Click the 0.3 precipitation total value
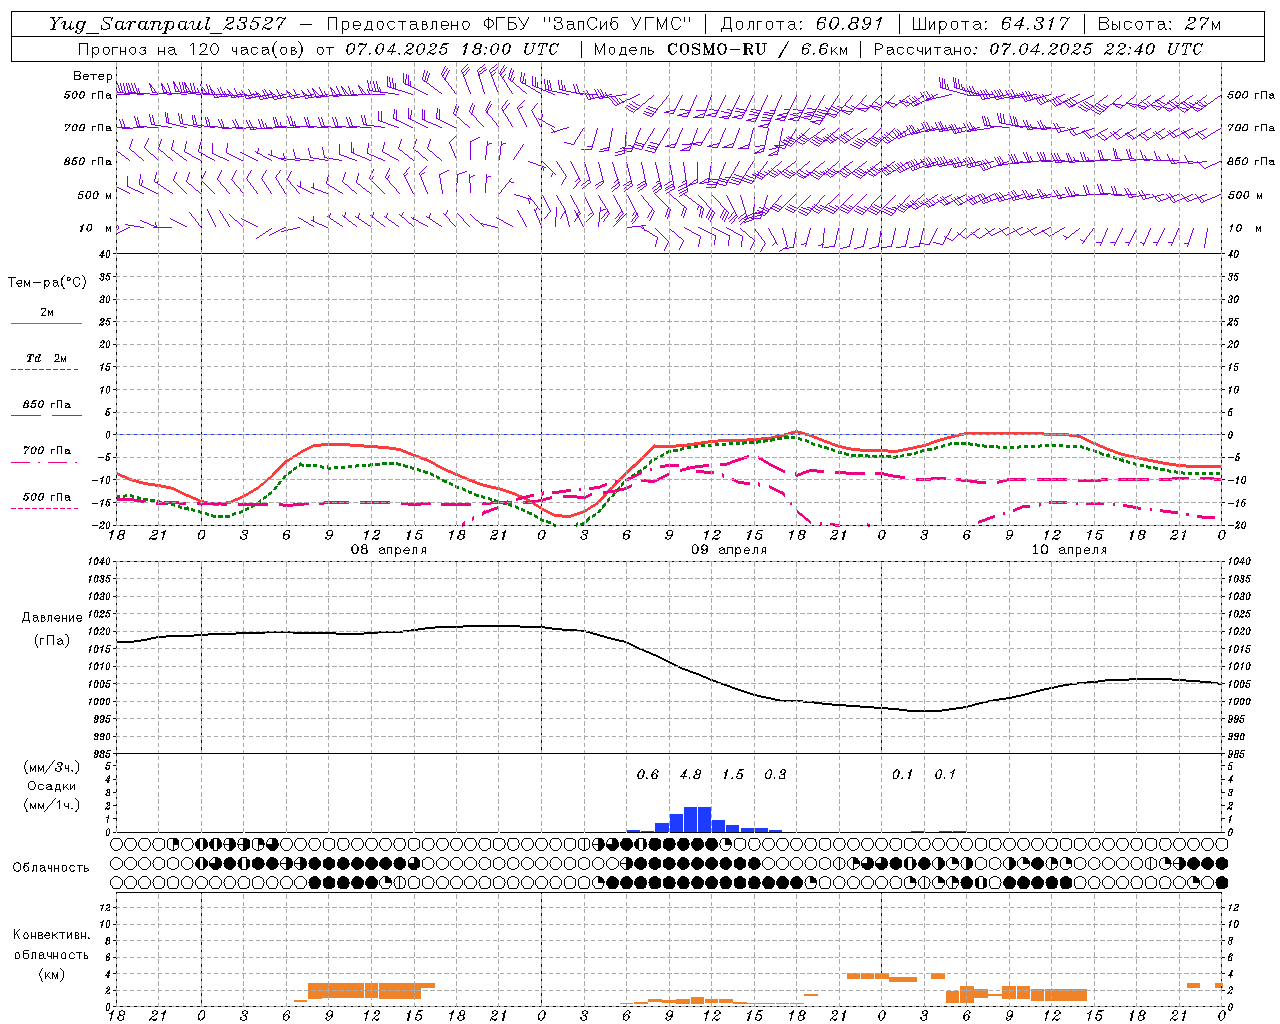The width and height of the screenshot is (1280, 1024). click(x=775, y=774)
